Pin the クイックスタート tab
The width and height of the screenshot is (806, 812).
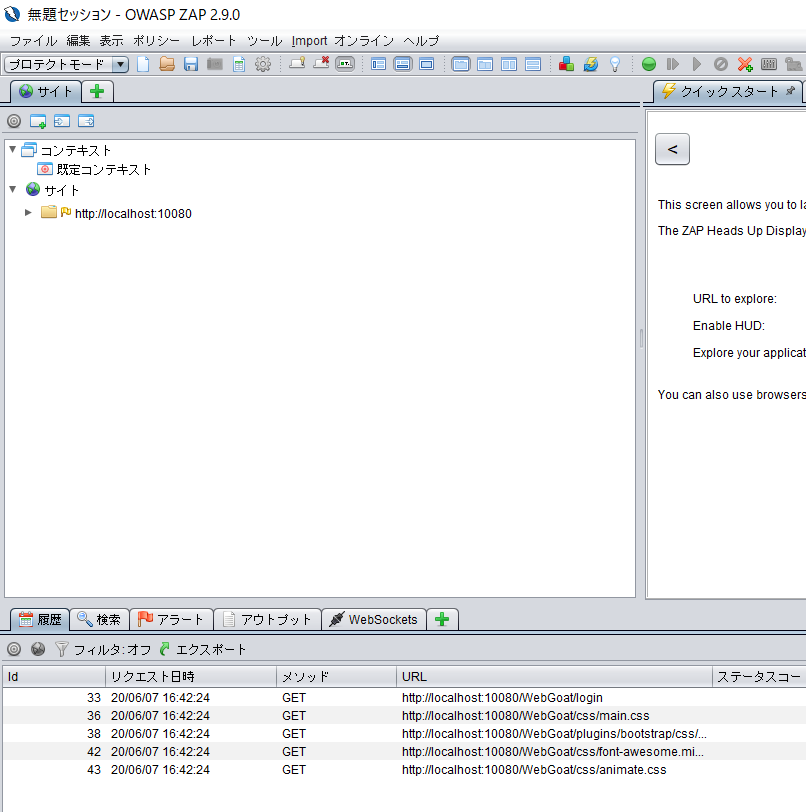point(790,91)
